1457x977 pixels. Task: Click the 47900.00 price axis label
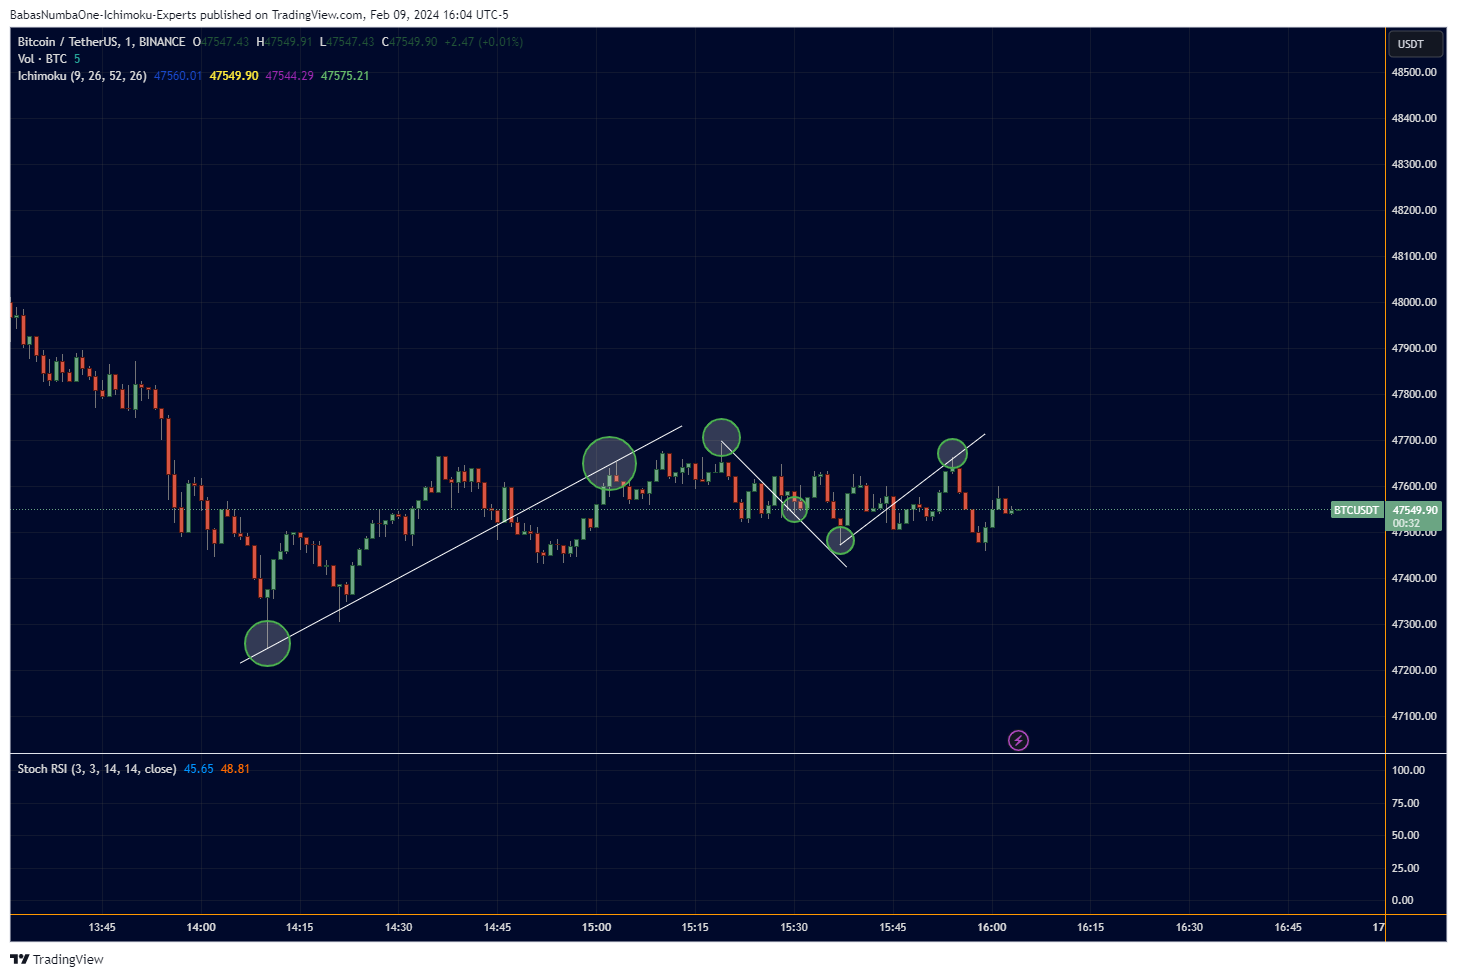click(x=1414, y=348)
